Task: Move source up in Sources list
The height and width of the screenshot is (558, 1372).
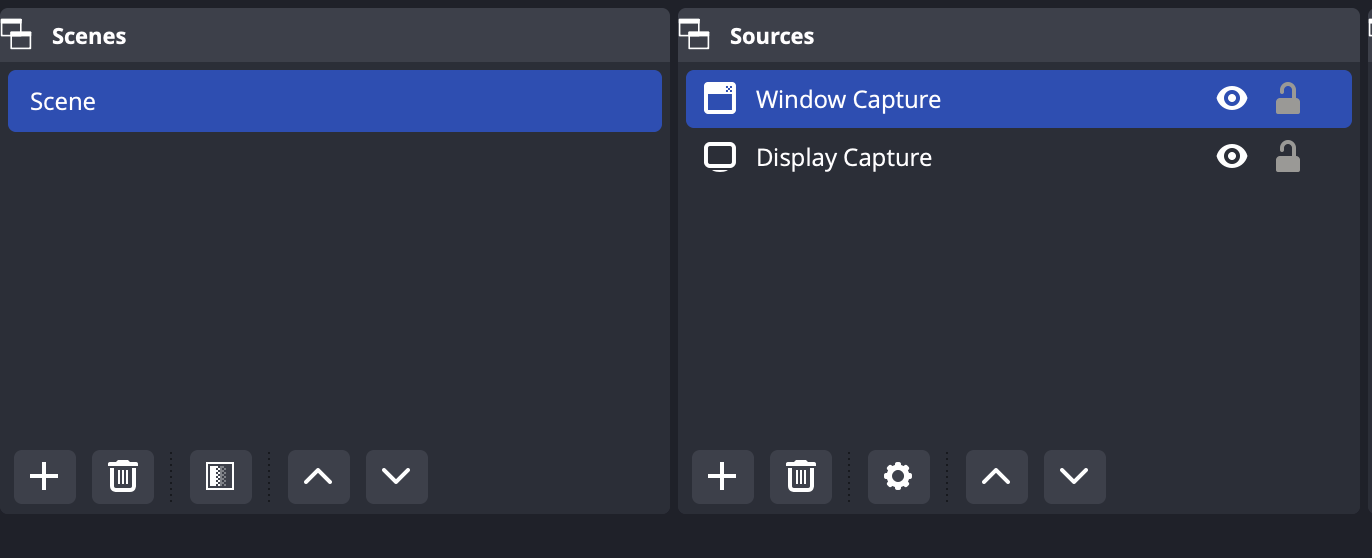Action: click(x=997, y=477)
